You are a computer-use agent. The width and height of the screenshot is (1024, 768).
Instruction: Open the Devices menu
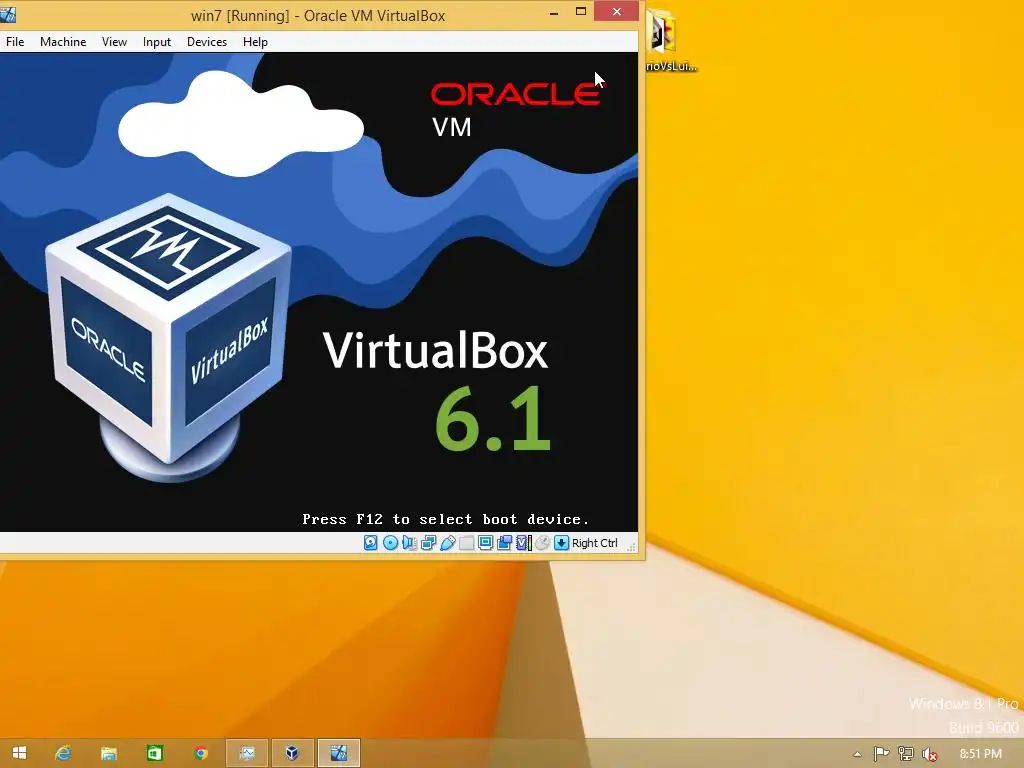click(207, 42)
